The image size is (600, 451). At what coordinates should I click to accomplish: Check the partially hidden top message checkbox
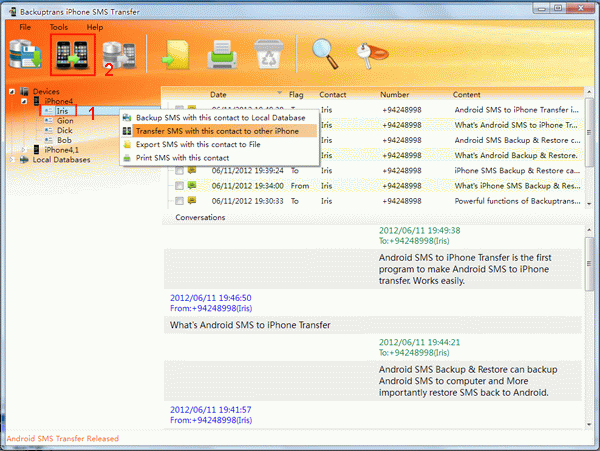click(x=179, y=108)
